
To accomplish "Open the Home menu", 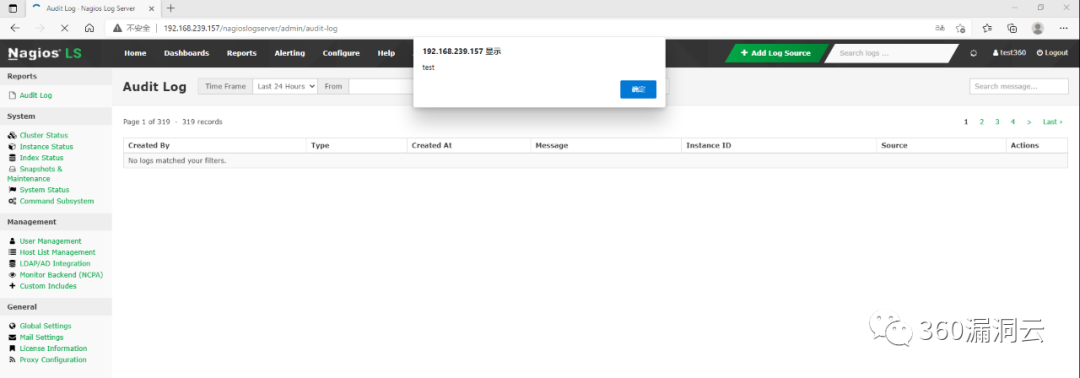I will click(x=135, y=53).
